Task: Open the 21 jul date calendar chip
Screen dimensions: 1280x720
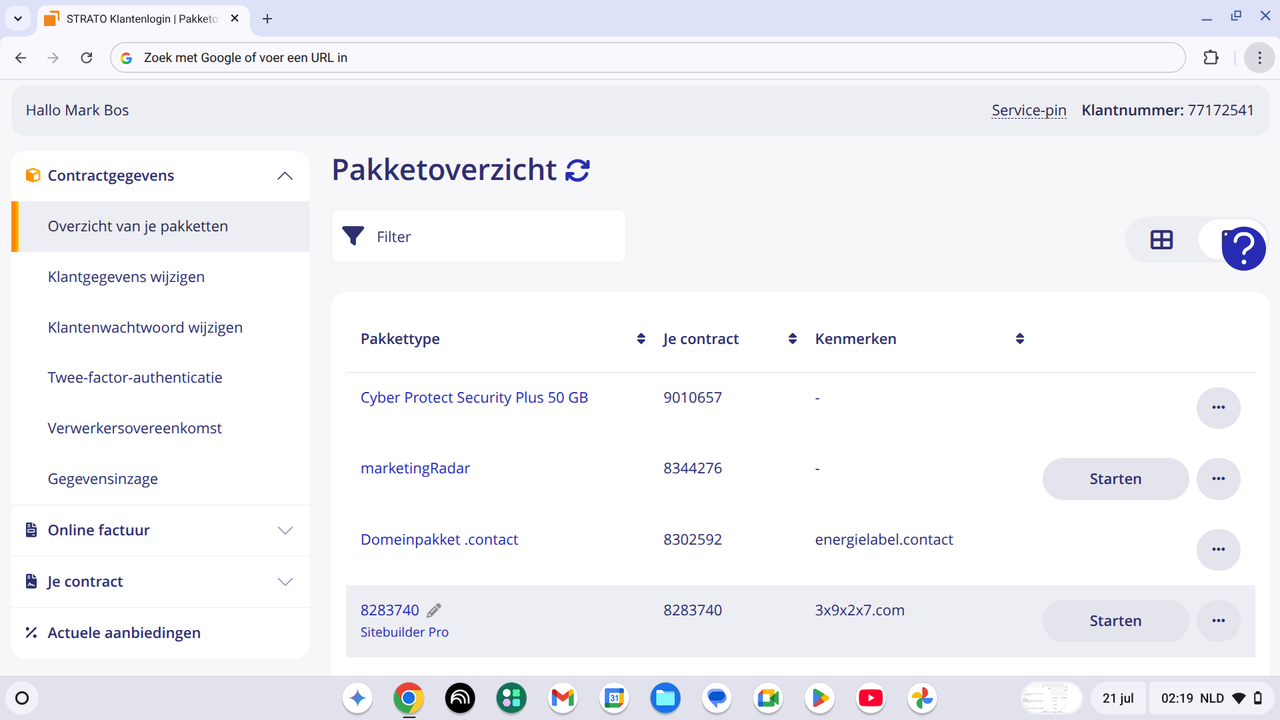Action: (1118, 698)
